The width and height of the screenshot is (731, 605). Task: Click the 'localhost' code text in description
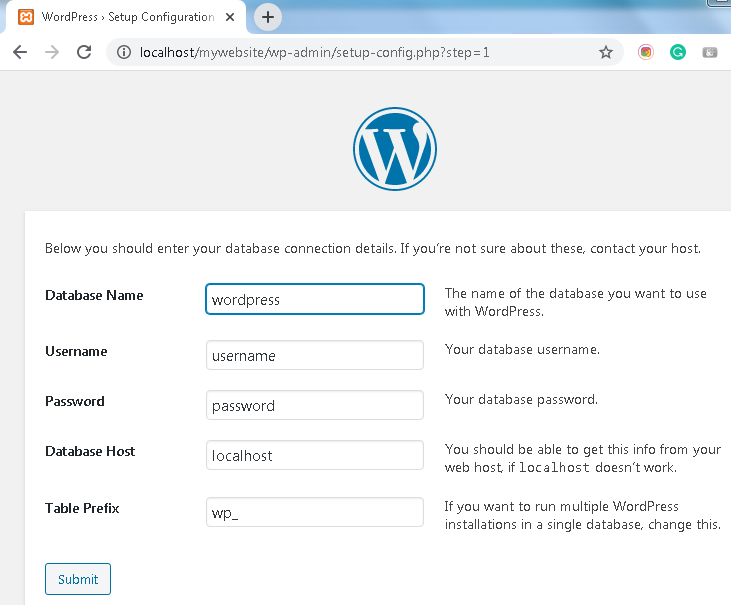click(x=554, y=468)
